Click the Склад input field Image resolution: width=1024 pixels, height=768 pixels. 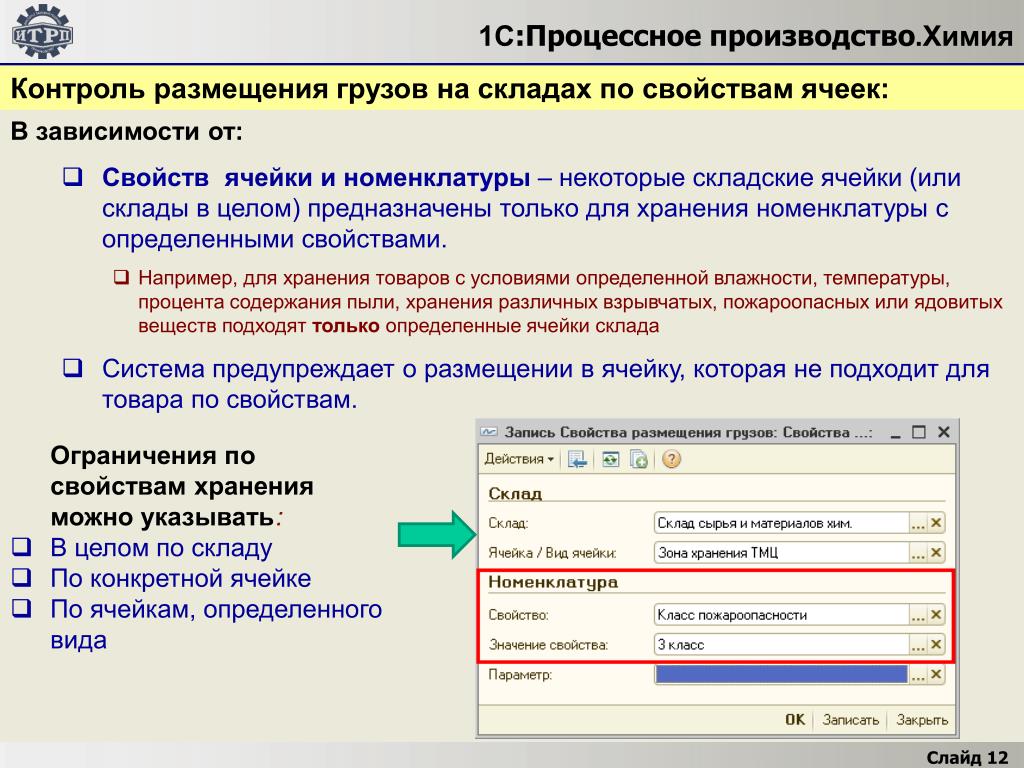tap(782, 523)
